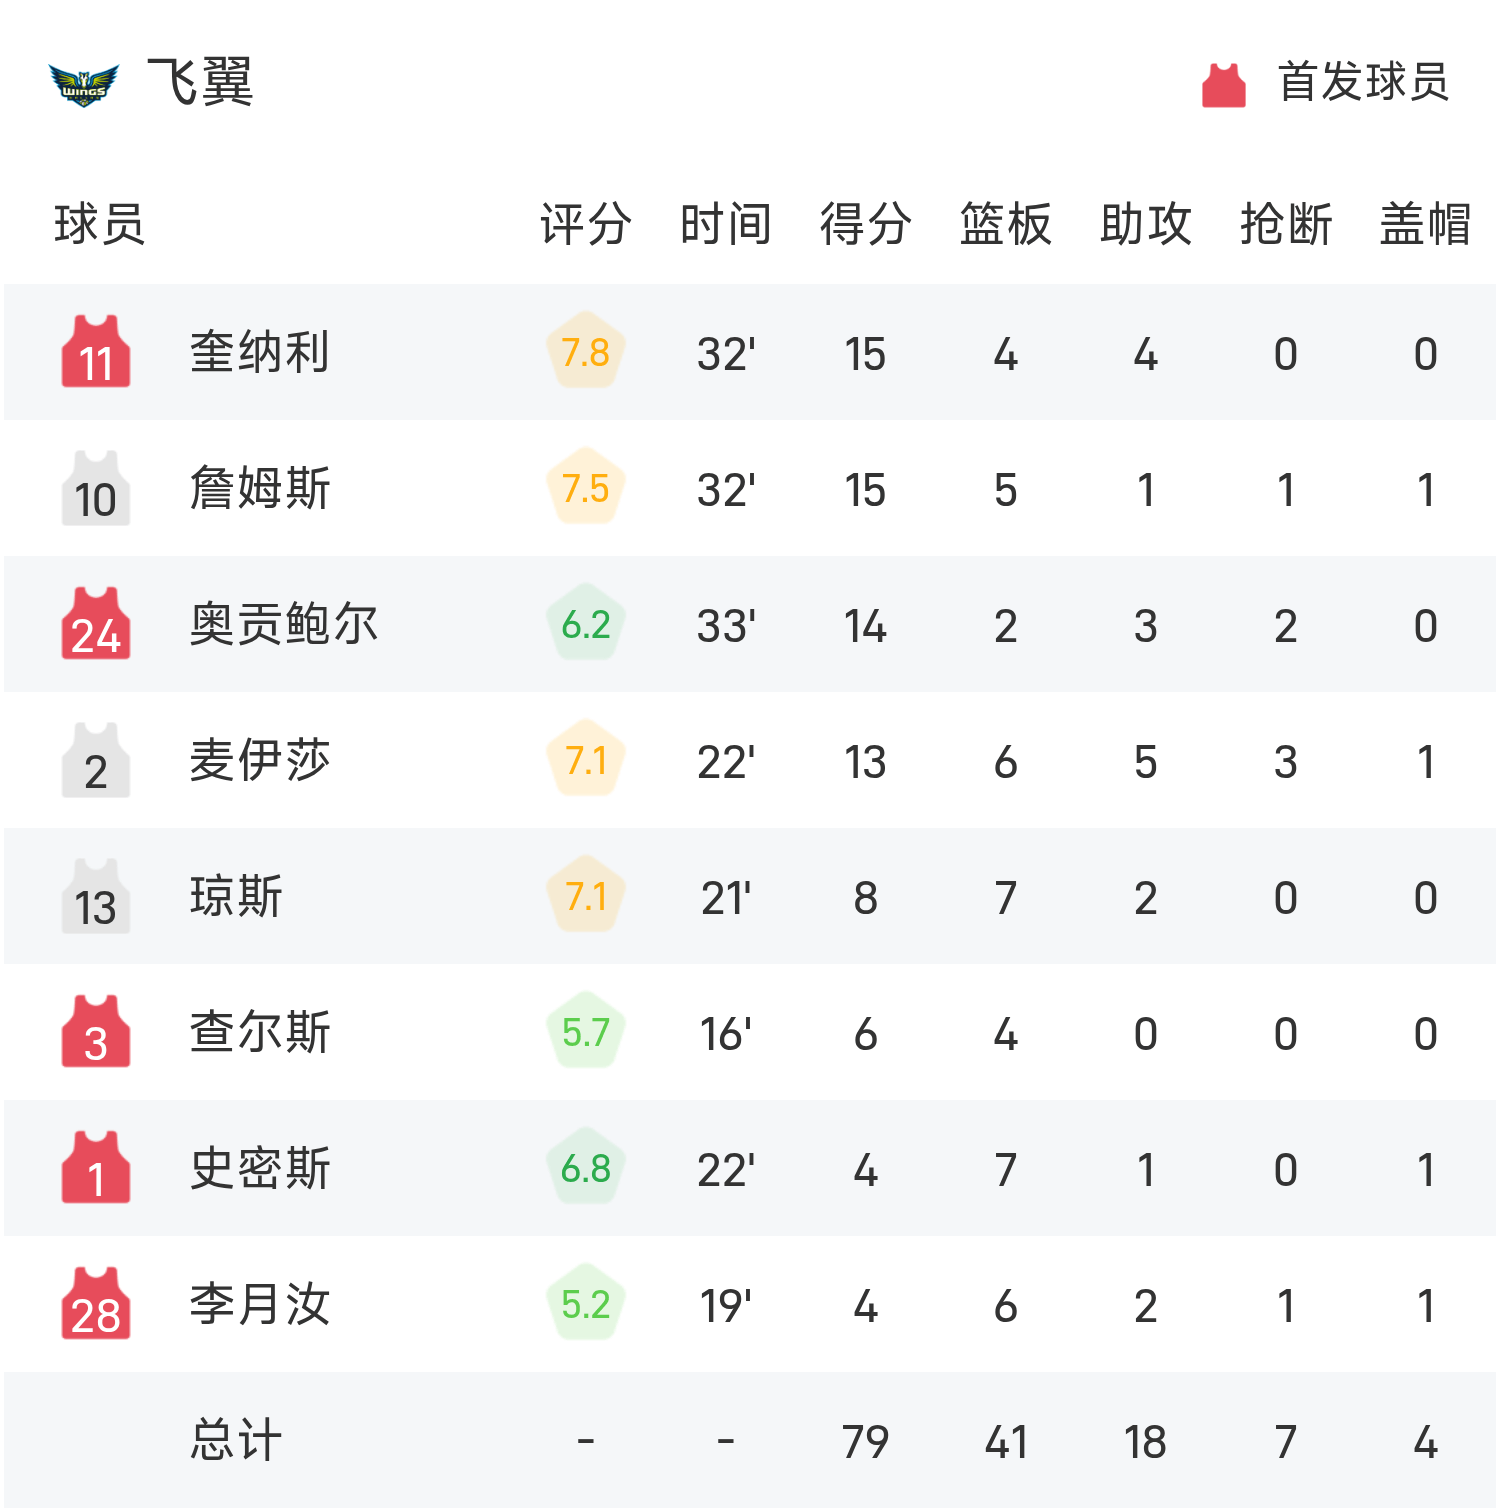The height and width of the screenshot is (1512, 1500).
Task: Click the 5.2 rating badge
Action: coord(586,1304)
